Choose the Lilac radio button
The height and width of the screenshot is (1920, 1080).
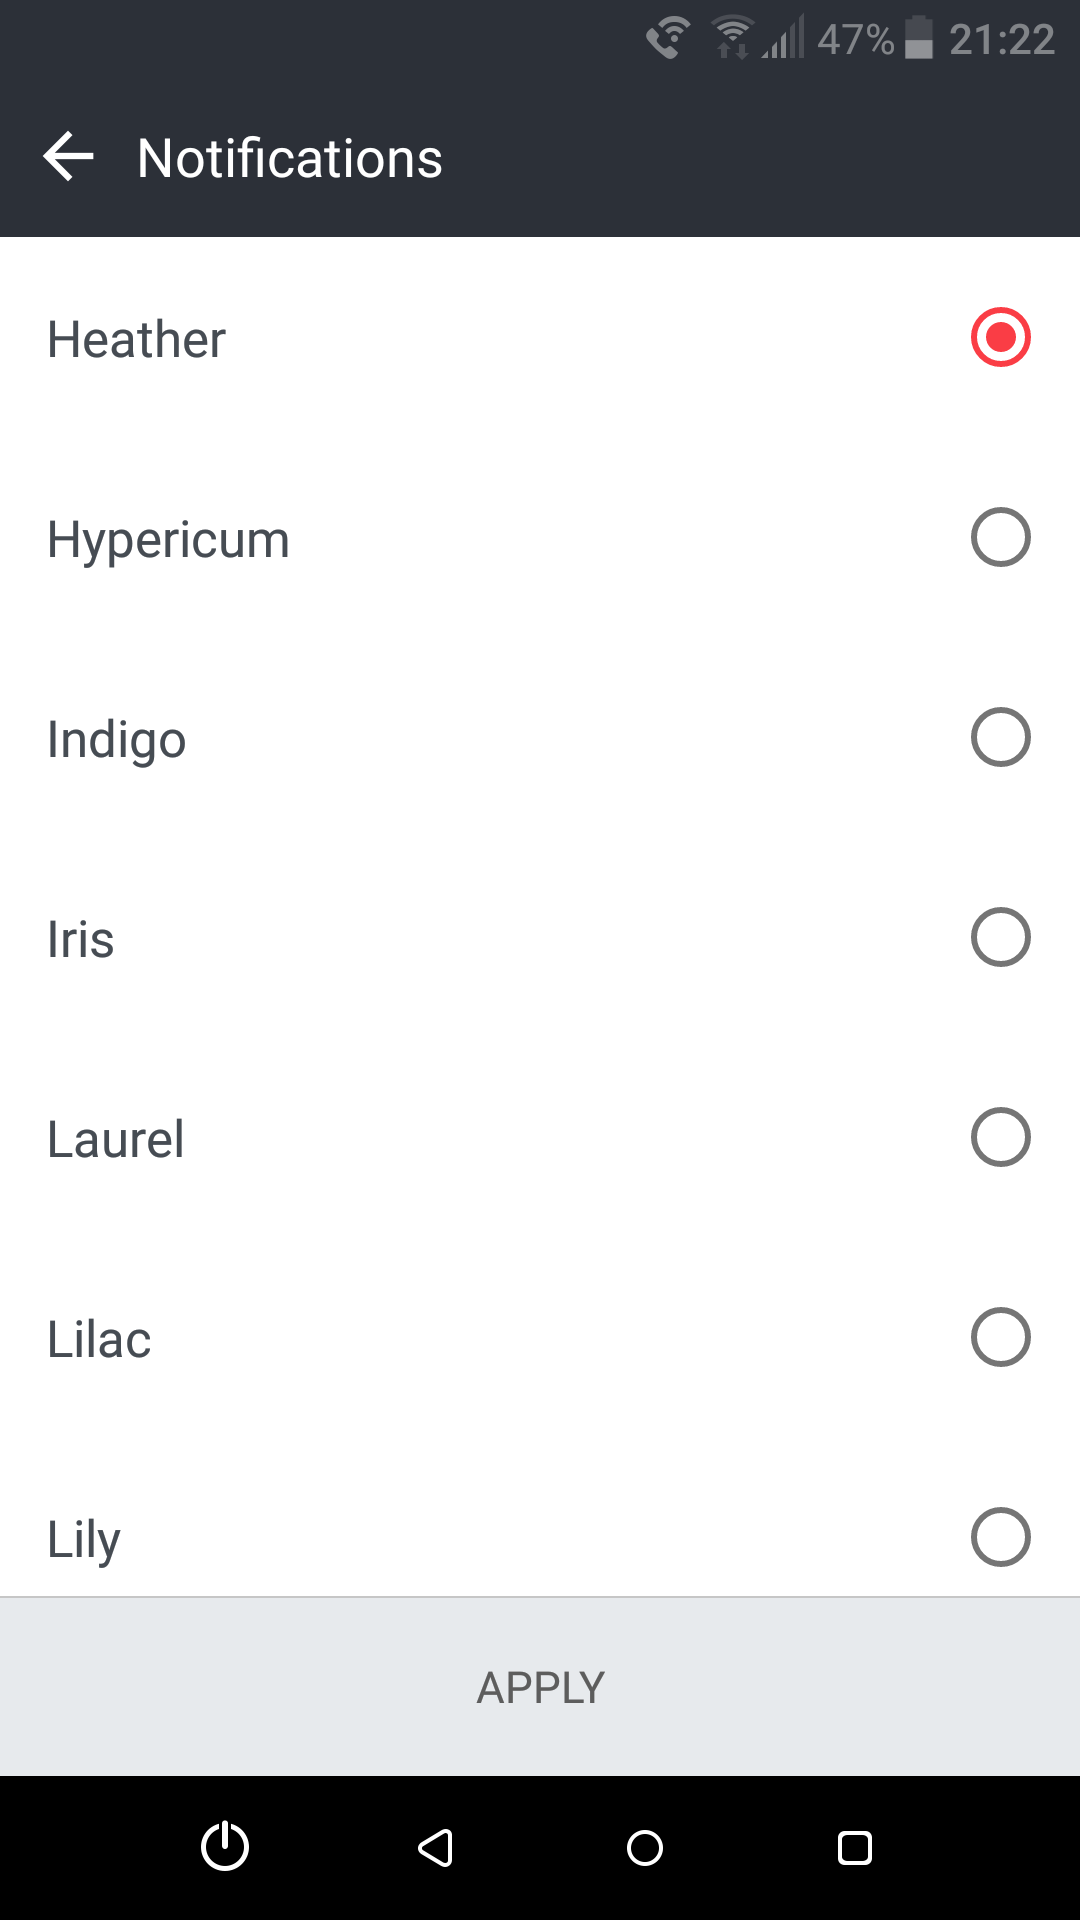(x=1001, y=1337)
